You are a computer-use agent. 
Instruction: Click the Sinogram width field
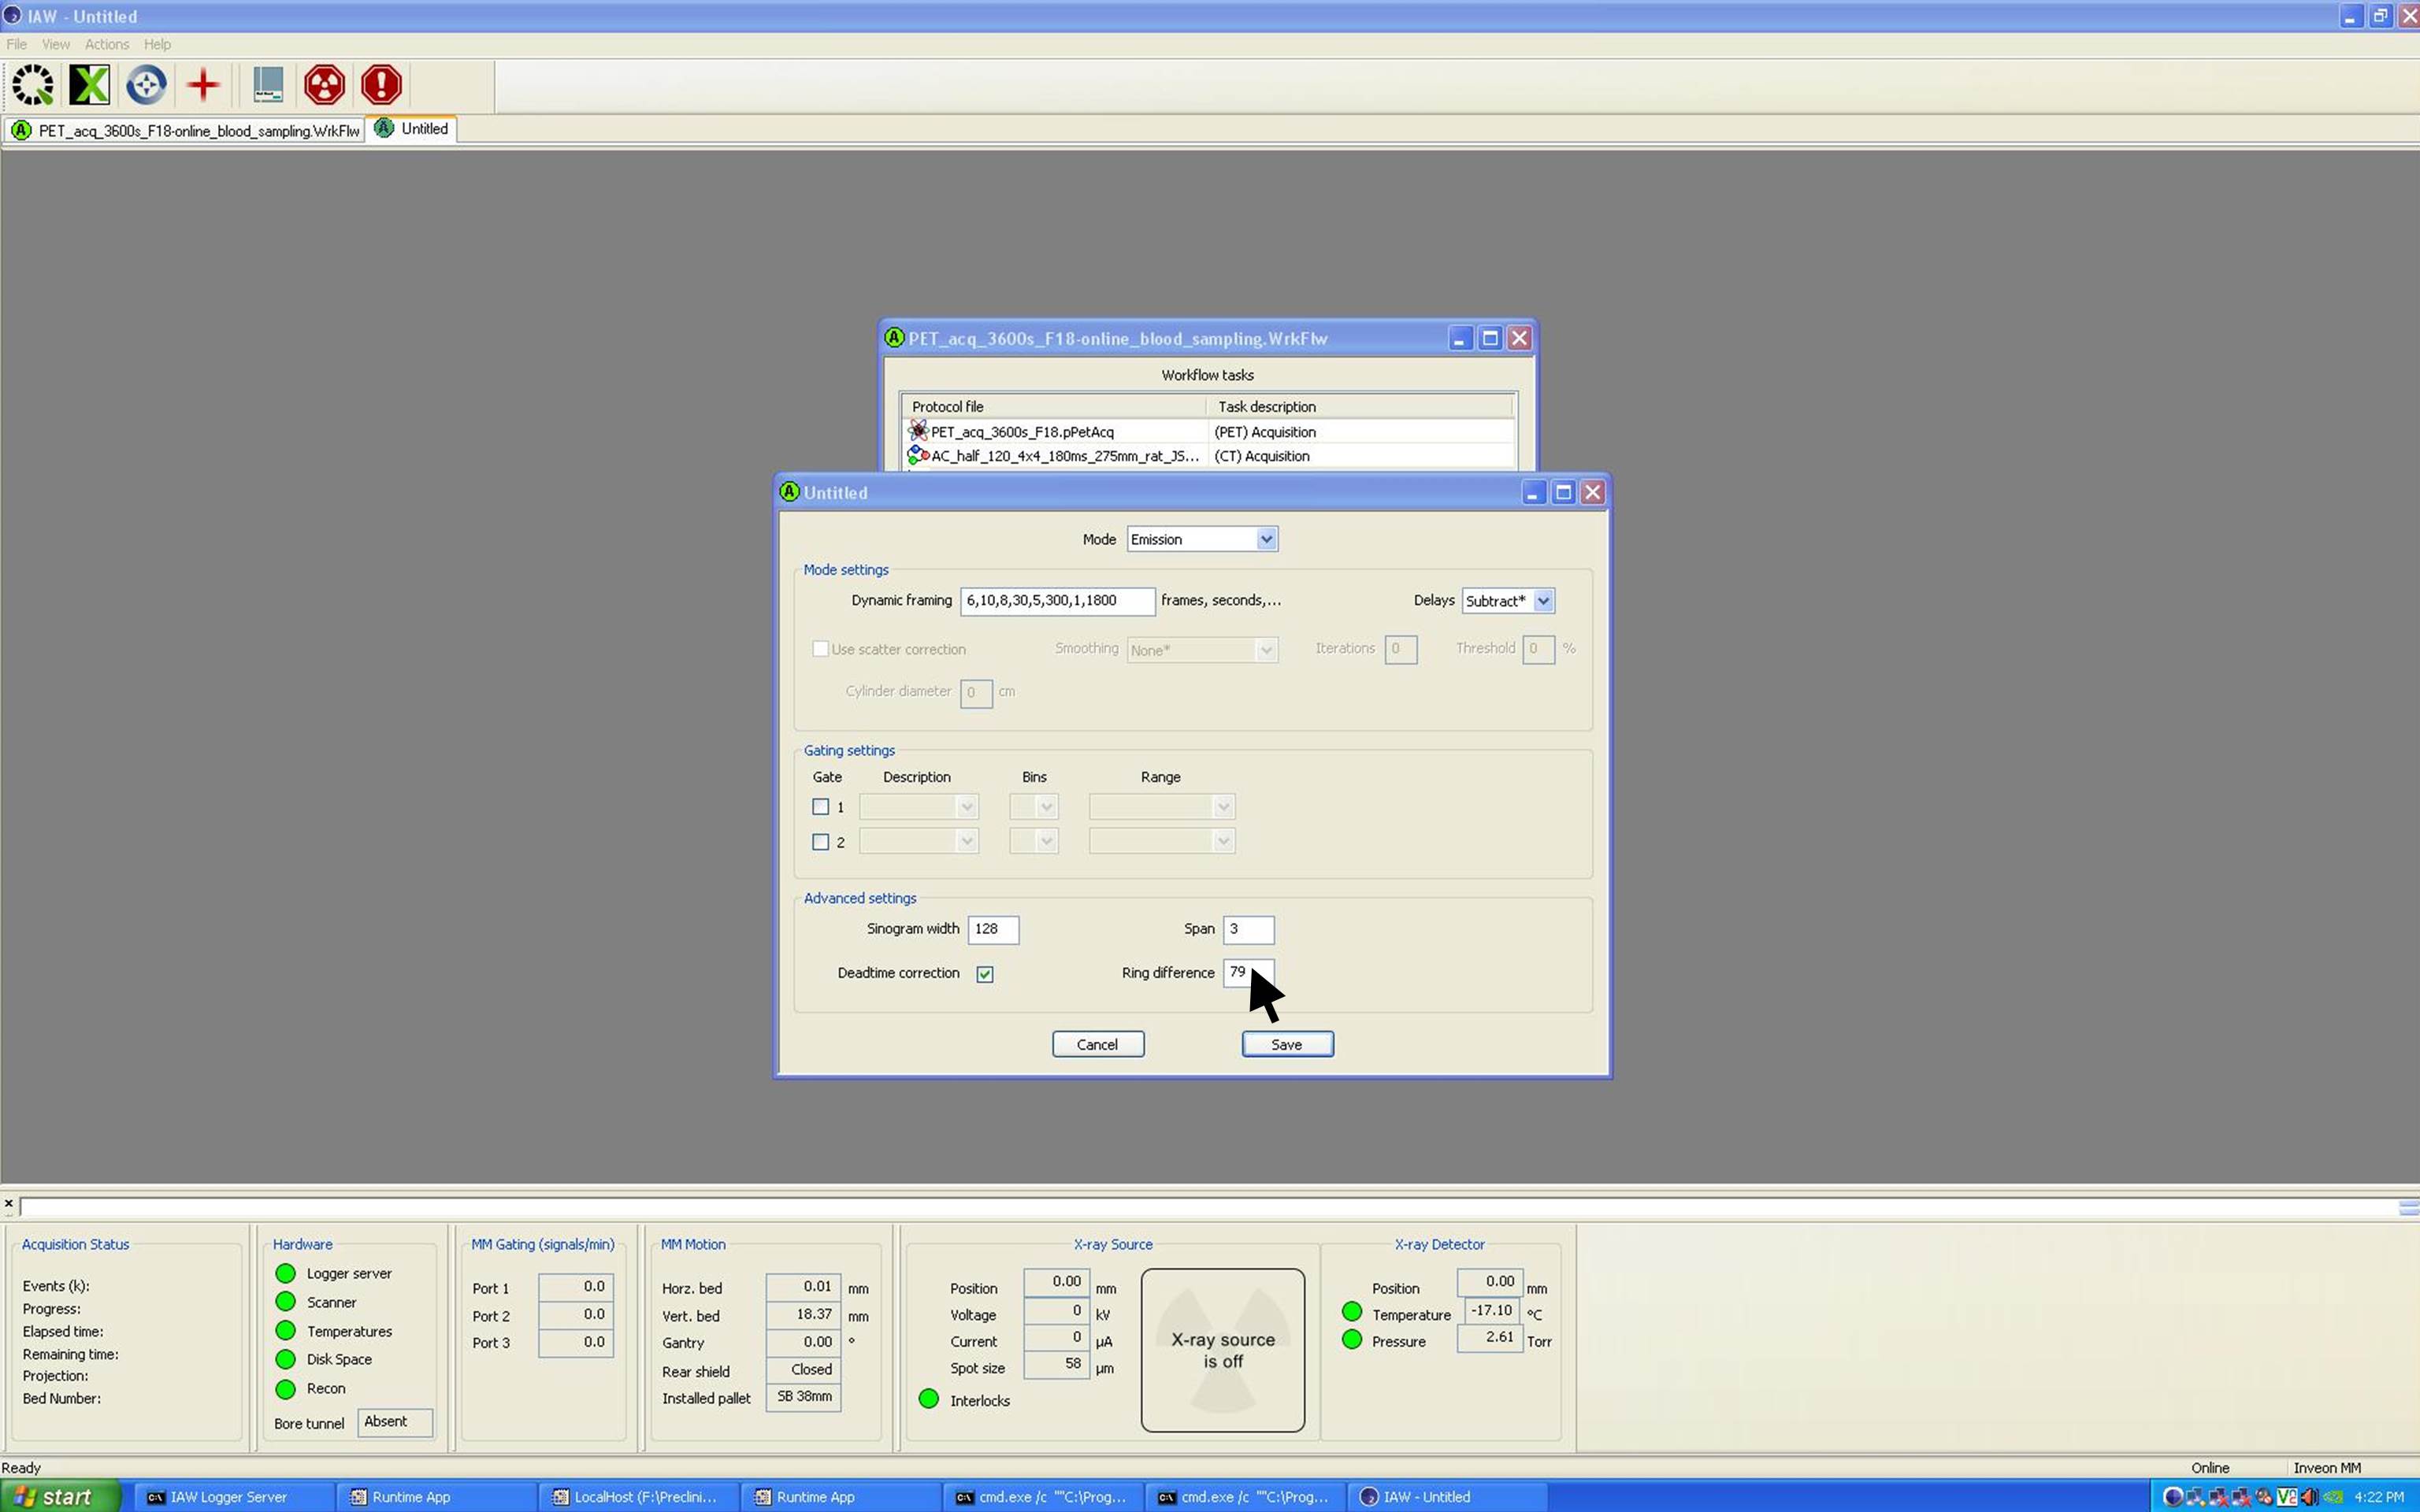point(992,929)
